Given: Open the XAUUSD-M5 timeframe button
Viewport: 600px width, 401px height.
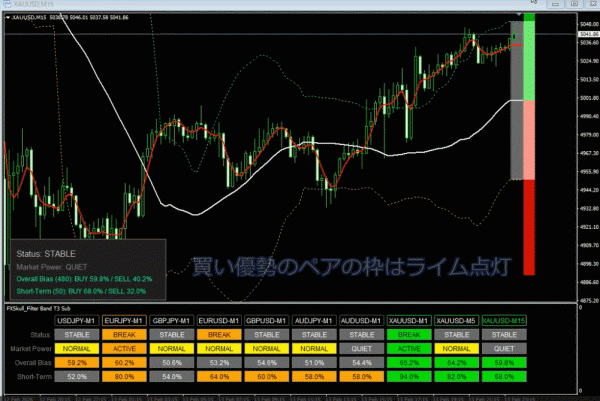Looking at the screenshot, I should (x=456, y=319).
